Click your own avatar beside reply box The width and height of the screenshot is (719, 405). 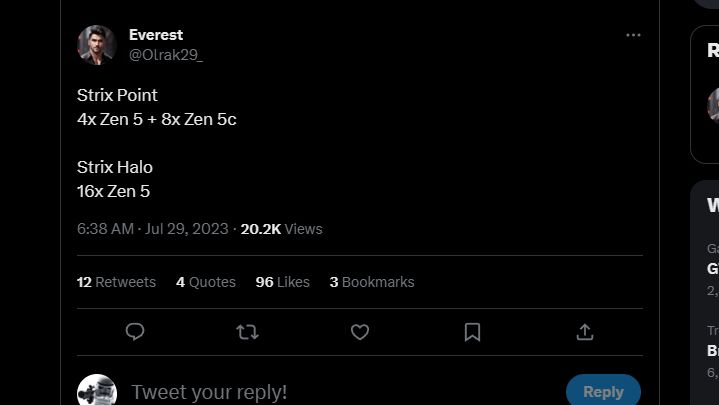click(x=97, y=391)
